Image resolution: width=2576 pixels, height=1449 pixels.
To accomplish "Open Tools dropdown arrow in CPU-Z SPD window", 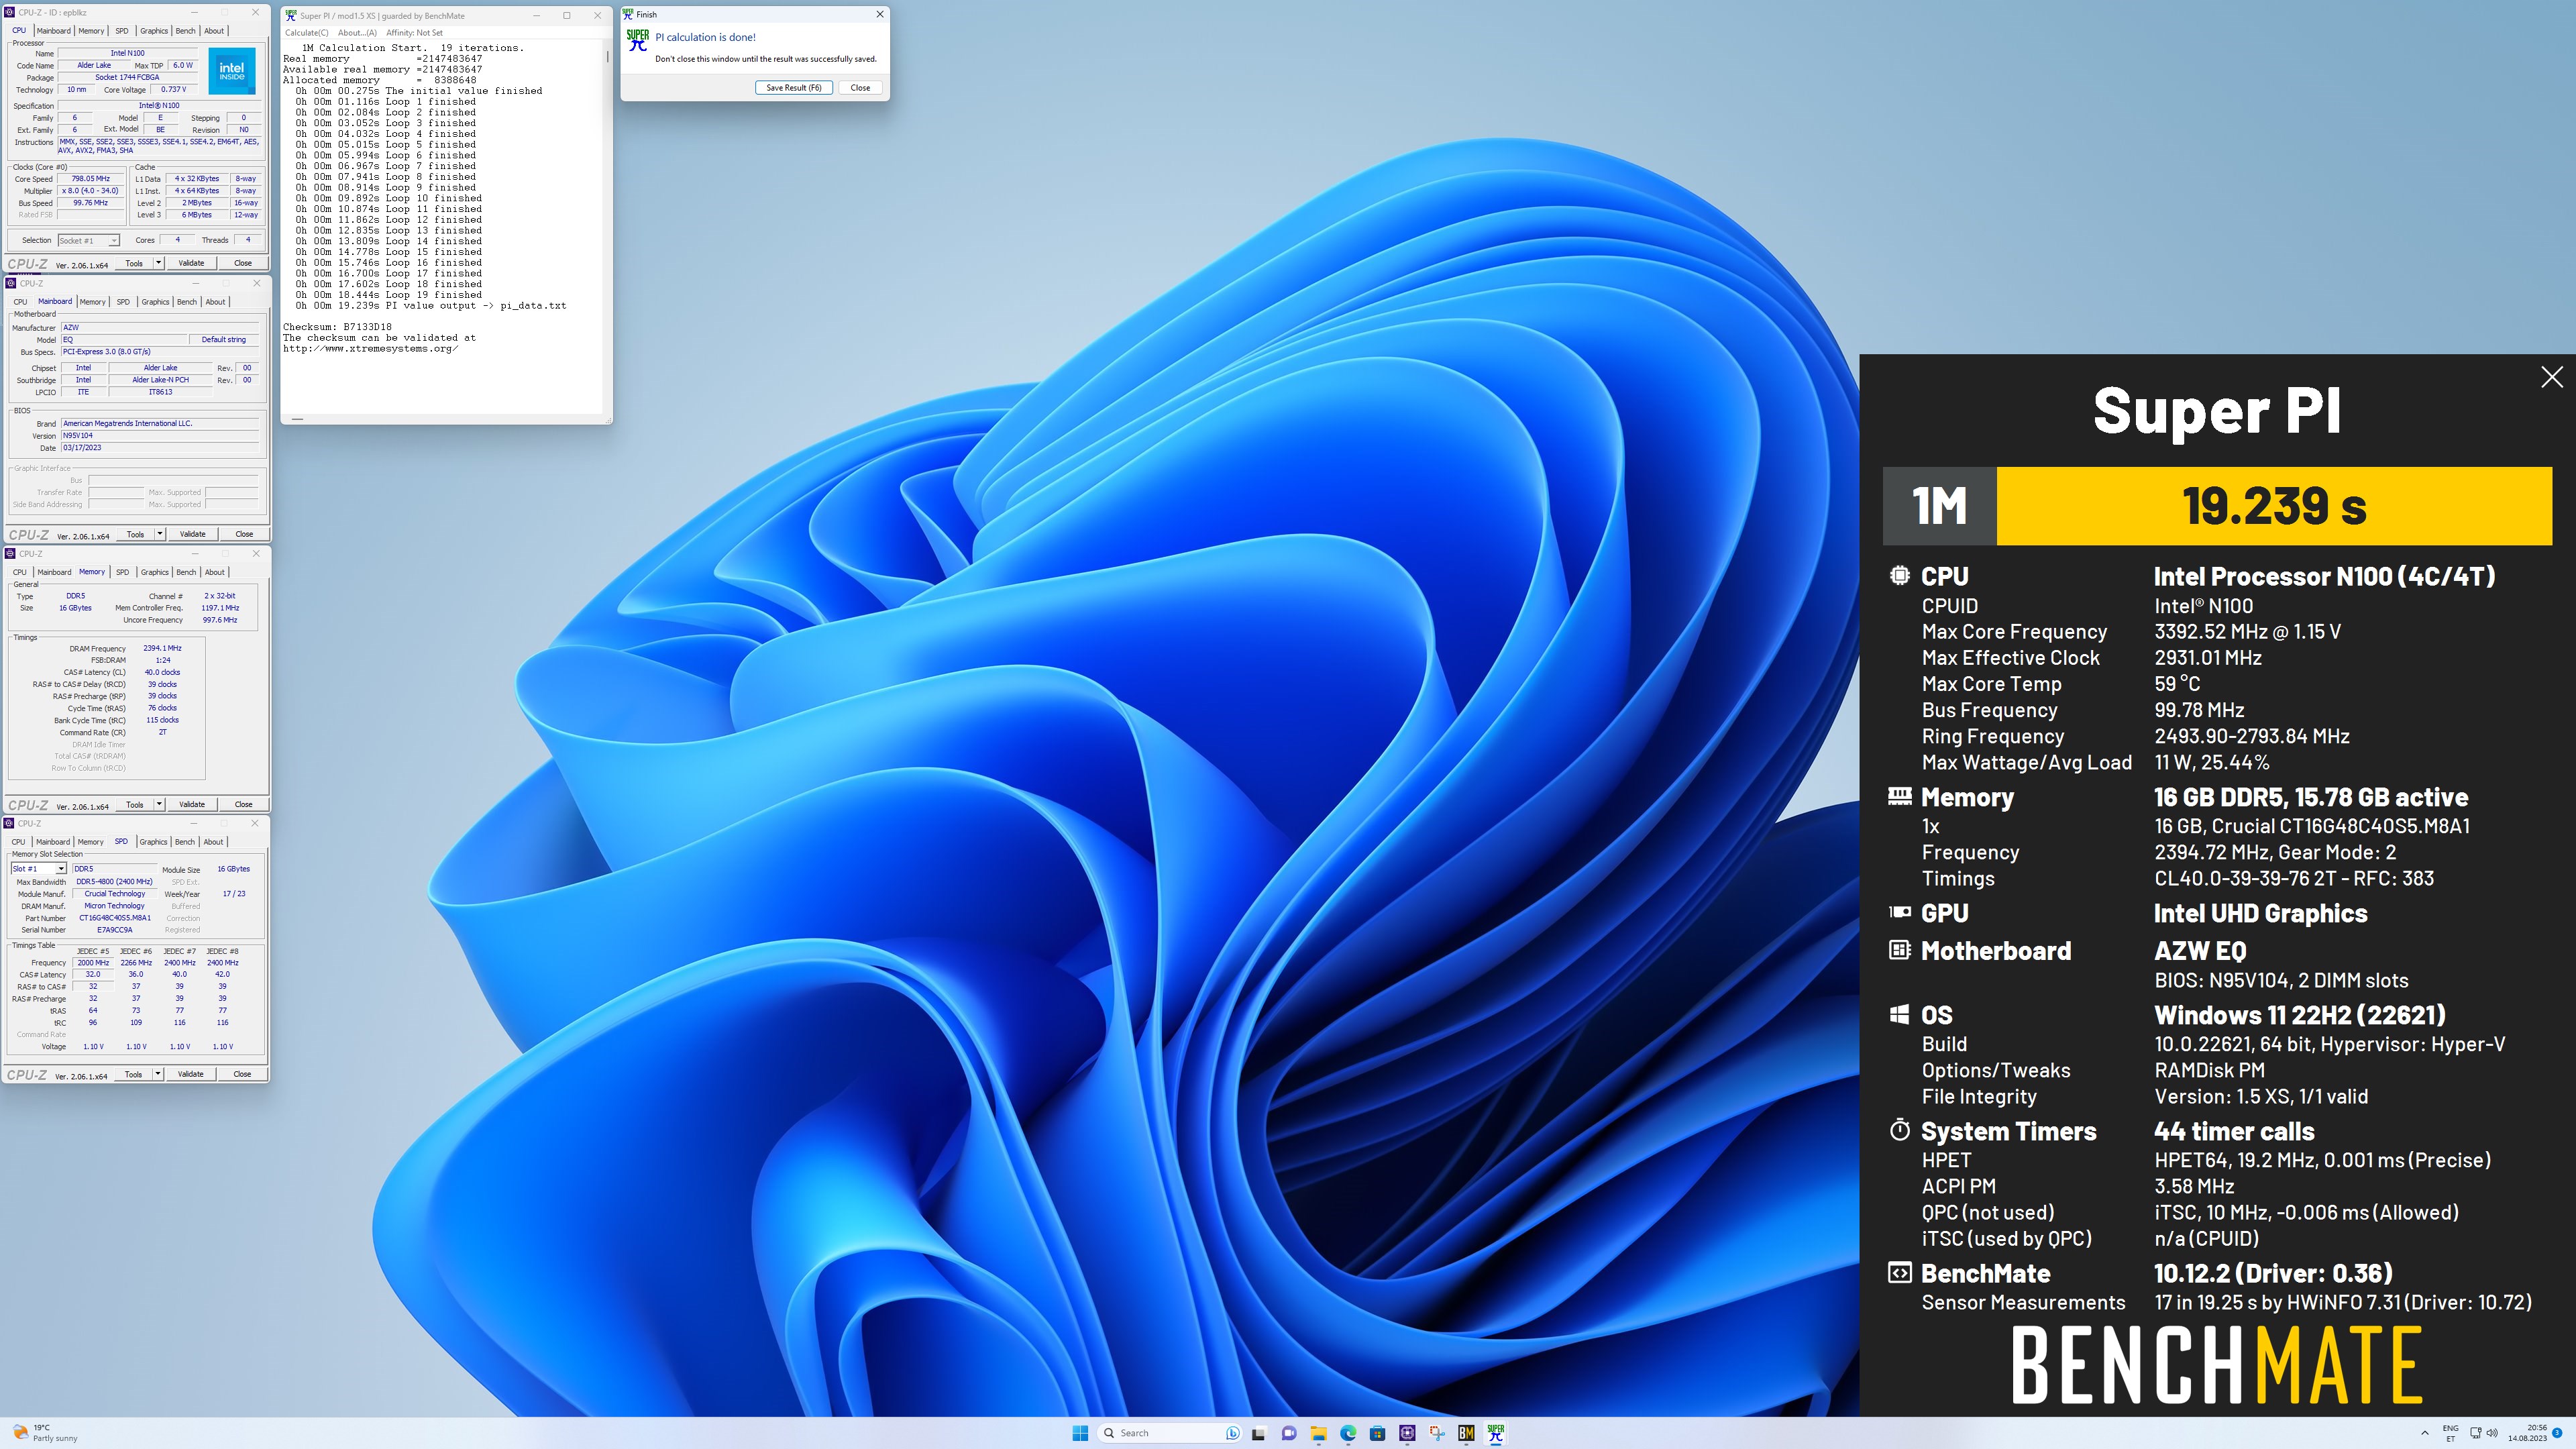I will point(157,1074).
